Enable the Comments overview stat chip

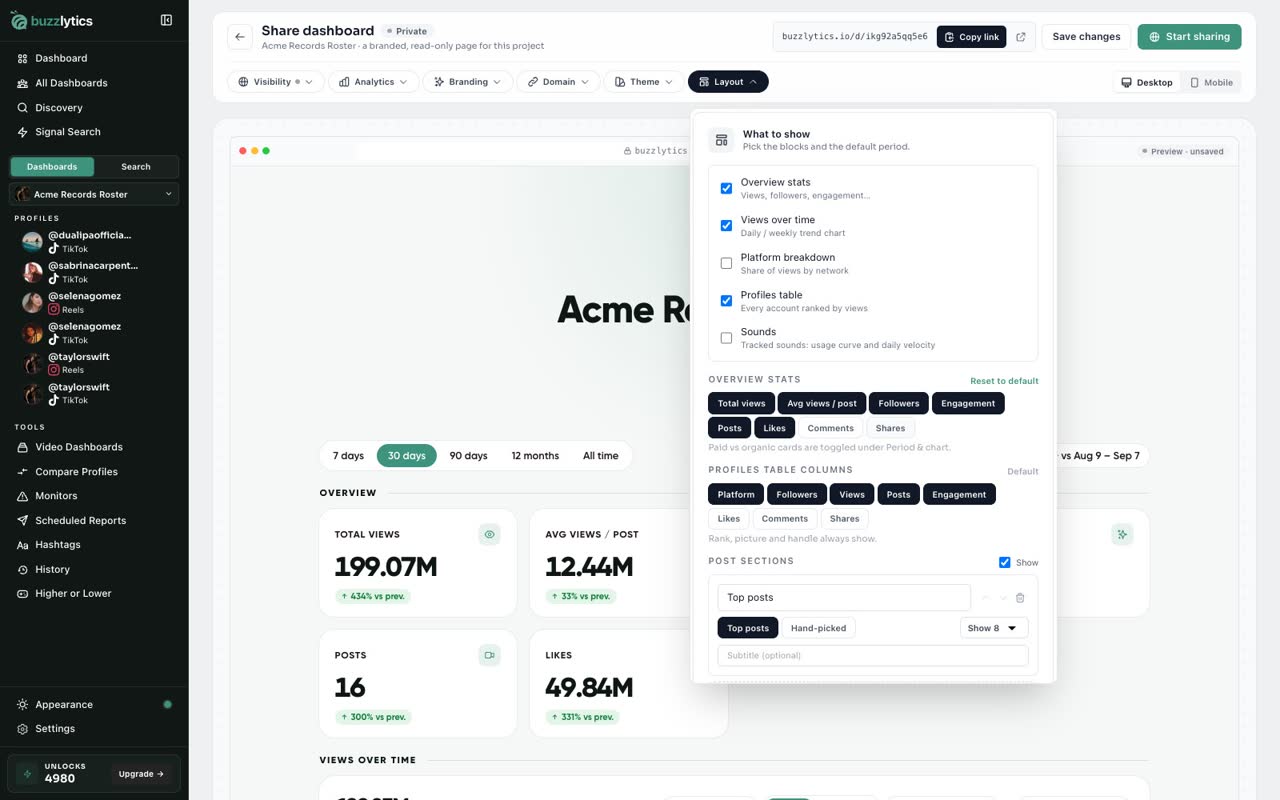(x=831, y=428)
